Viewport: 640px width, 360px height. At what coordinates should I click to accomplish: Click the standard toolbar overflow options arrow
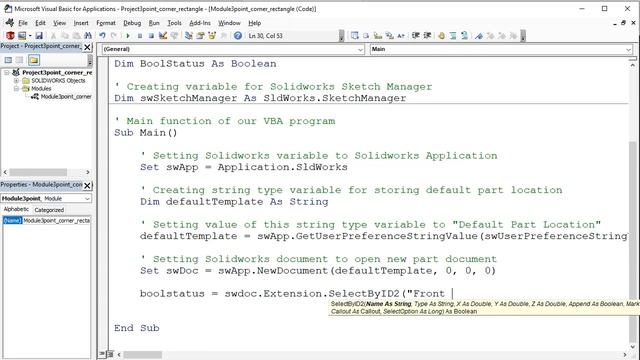tap(342, 36)
